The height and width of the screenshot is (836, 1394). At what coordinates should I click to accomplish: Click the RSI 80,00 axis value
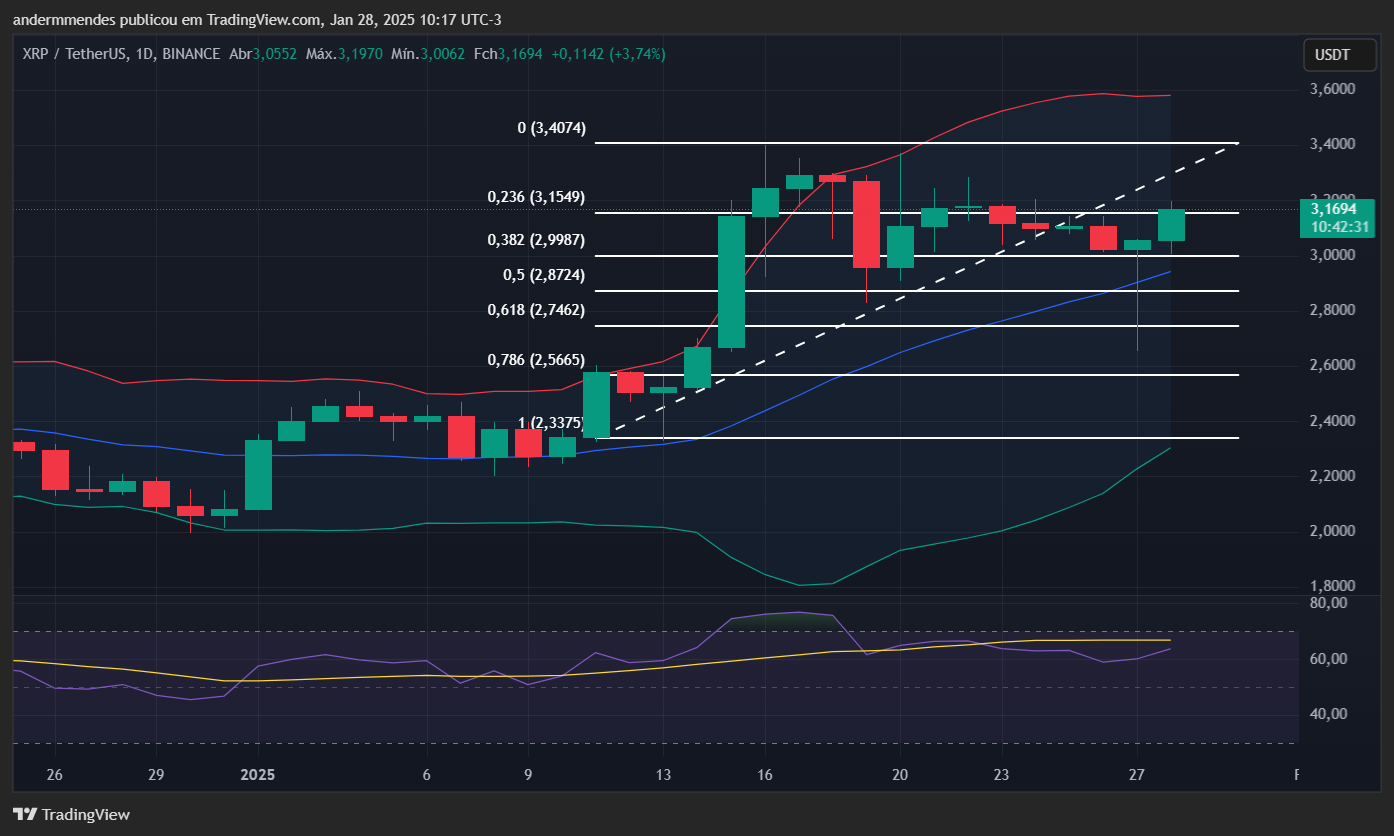[x=1331, y=603]
